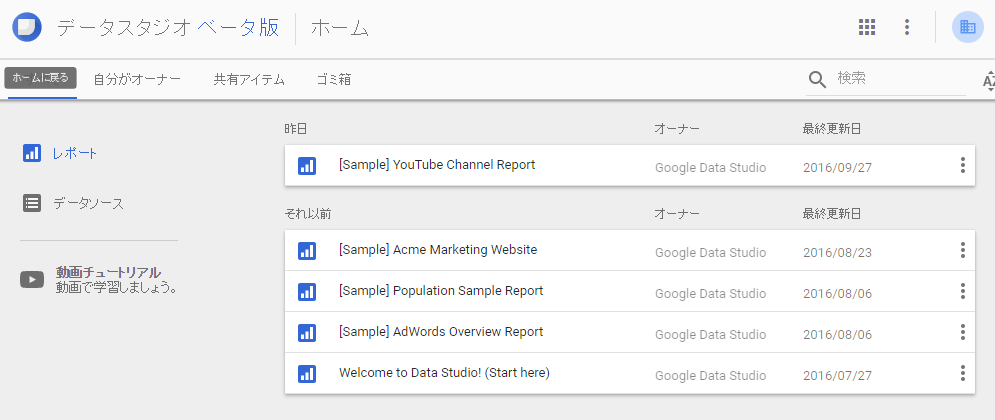This screenshot has height=420, width=995.
Task: Open Welcome to Data Studio! (Start here)
Action: (444, 373)
